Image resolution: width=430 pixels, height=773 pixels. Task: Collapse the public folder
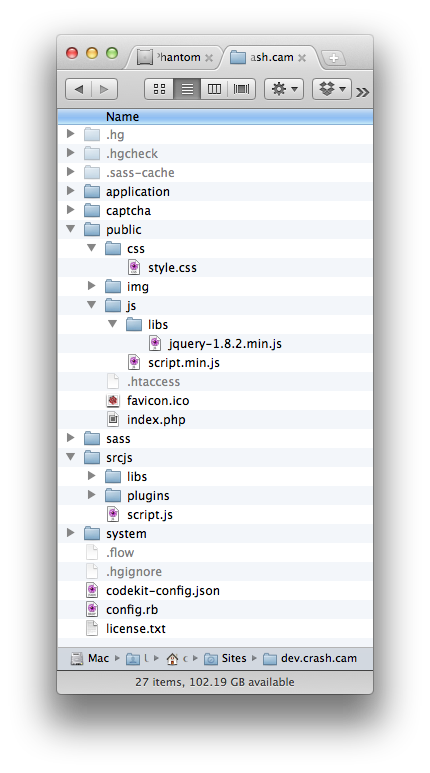(71, 229)
